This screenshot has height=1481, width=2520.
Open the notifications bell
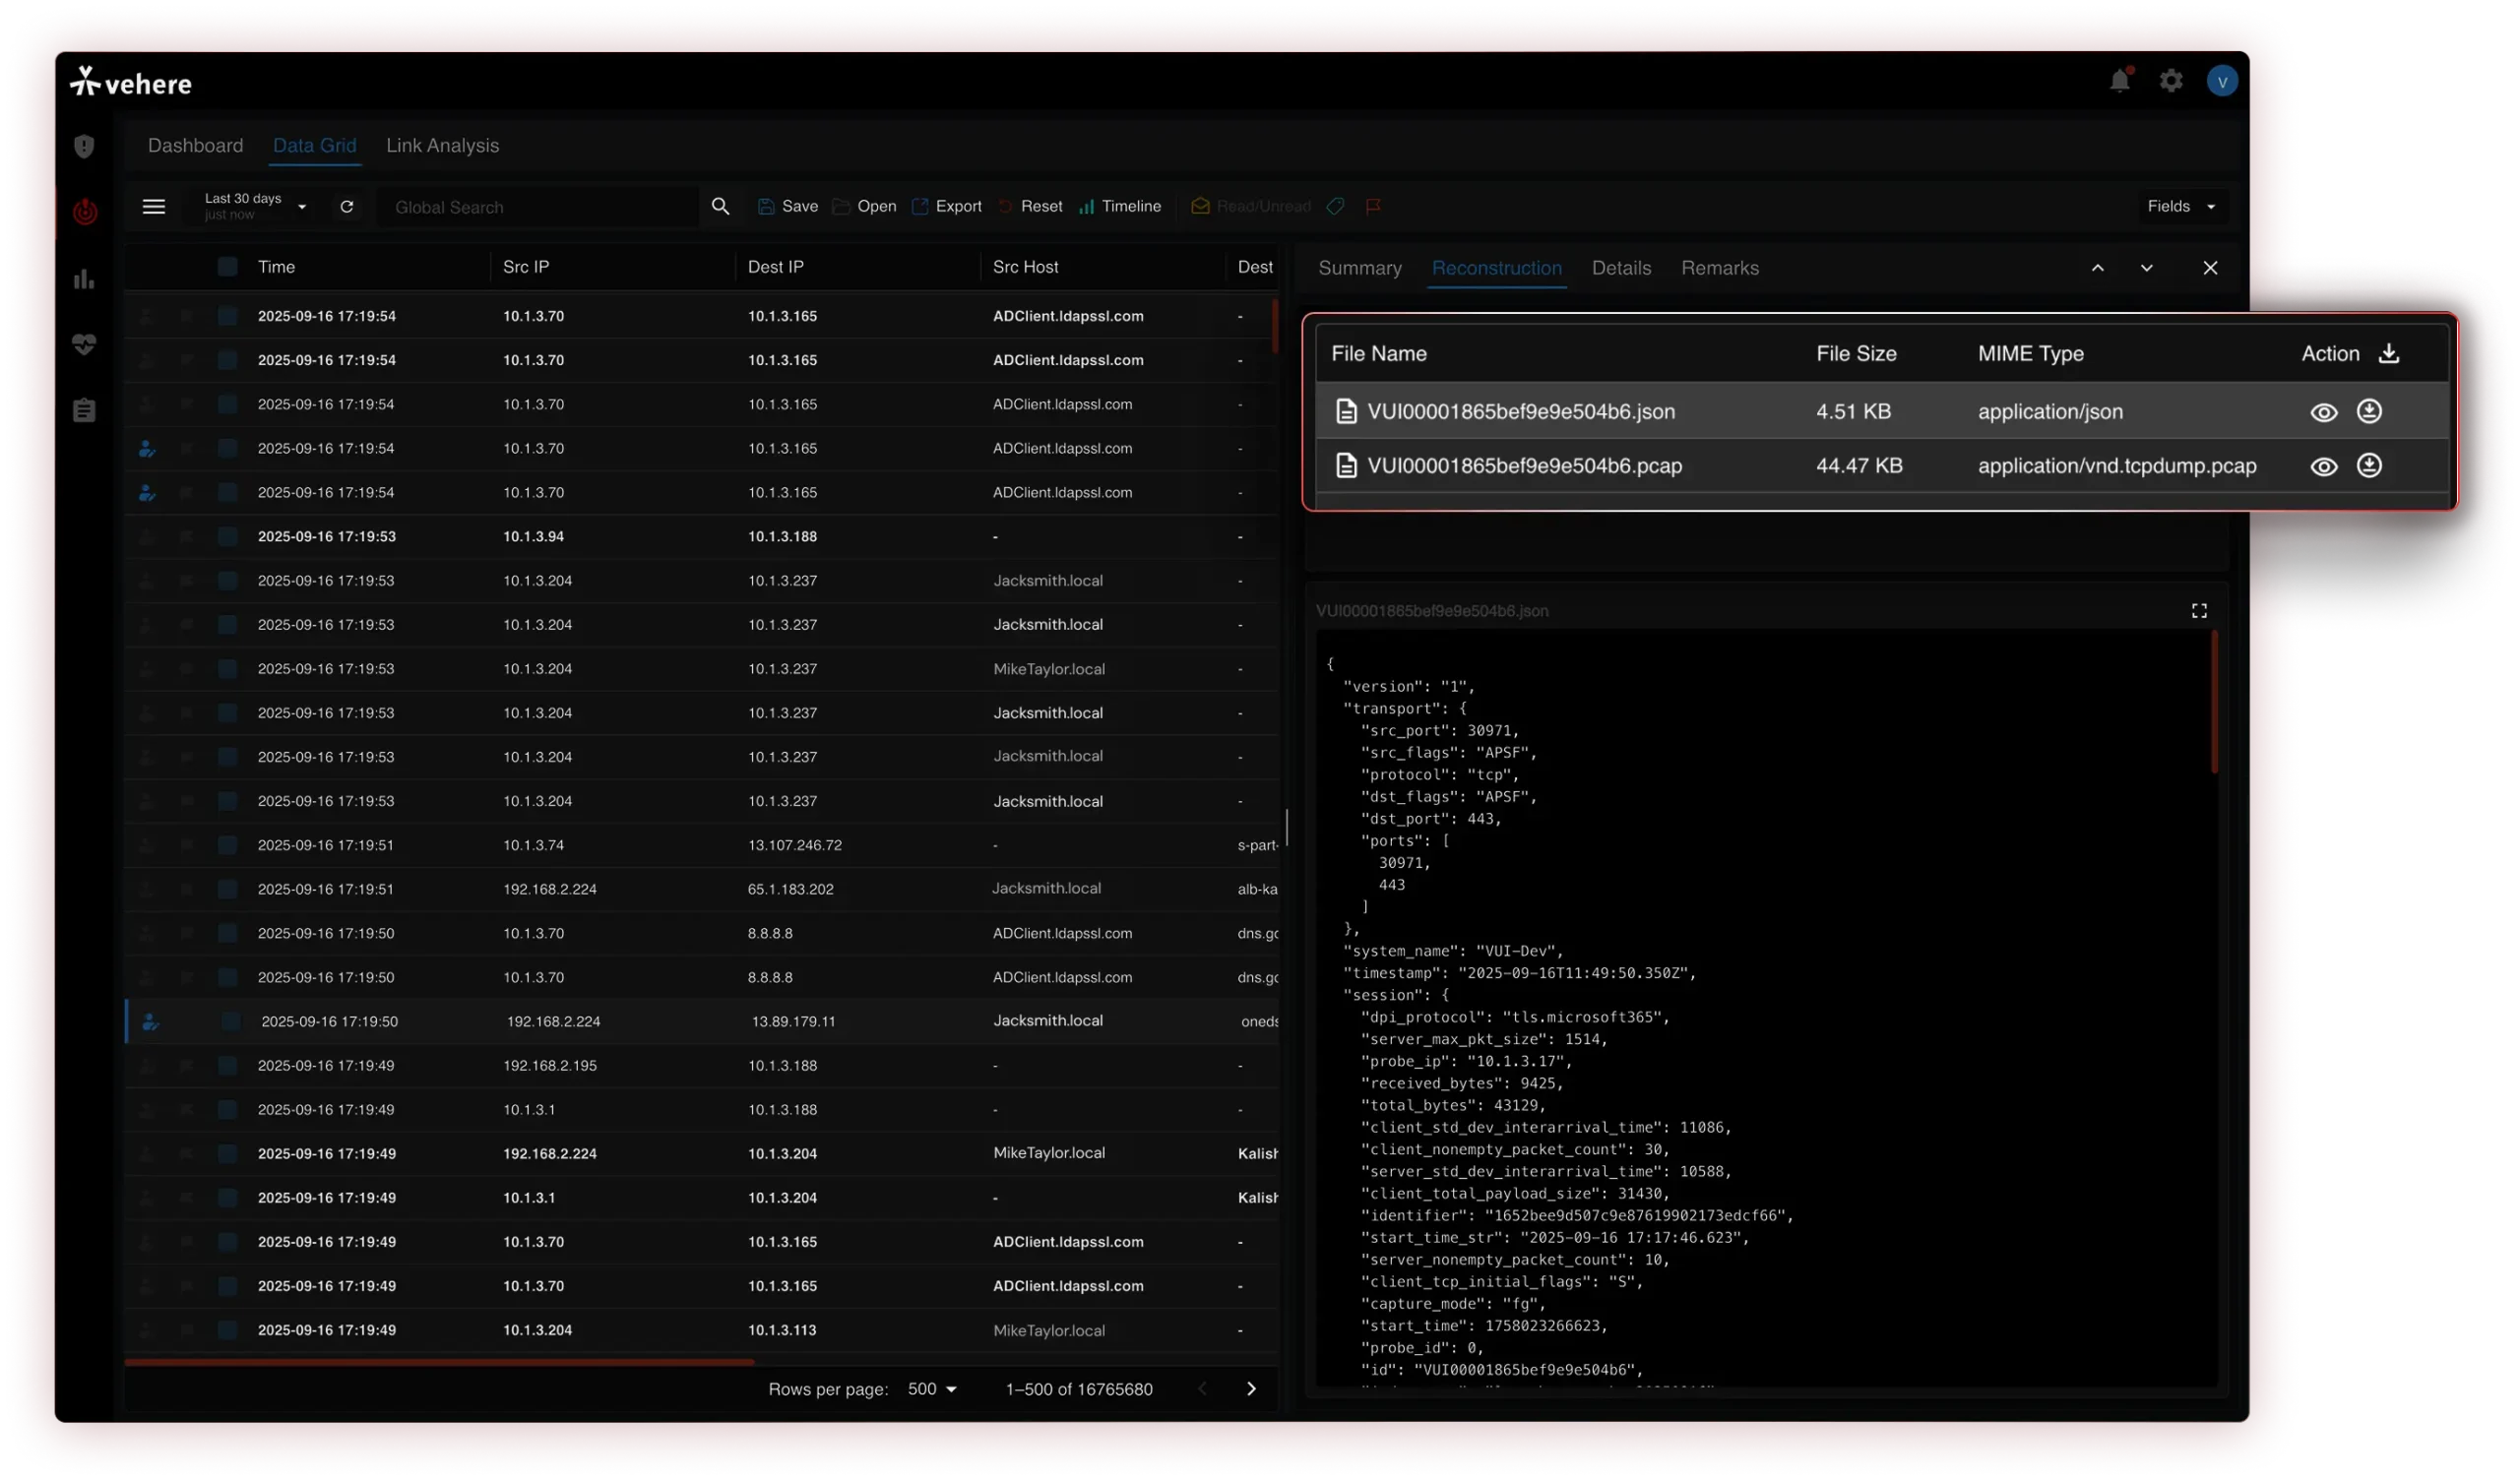coord(2119,81)
